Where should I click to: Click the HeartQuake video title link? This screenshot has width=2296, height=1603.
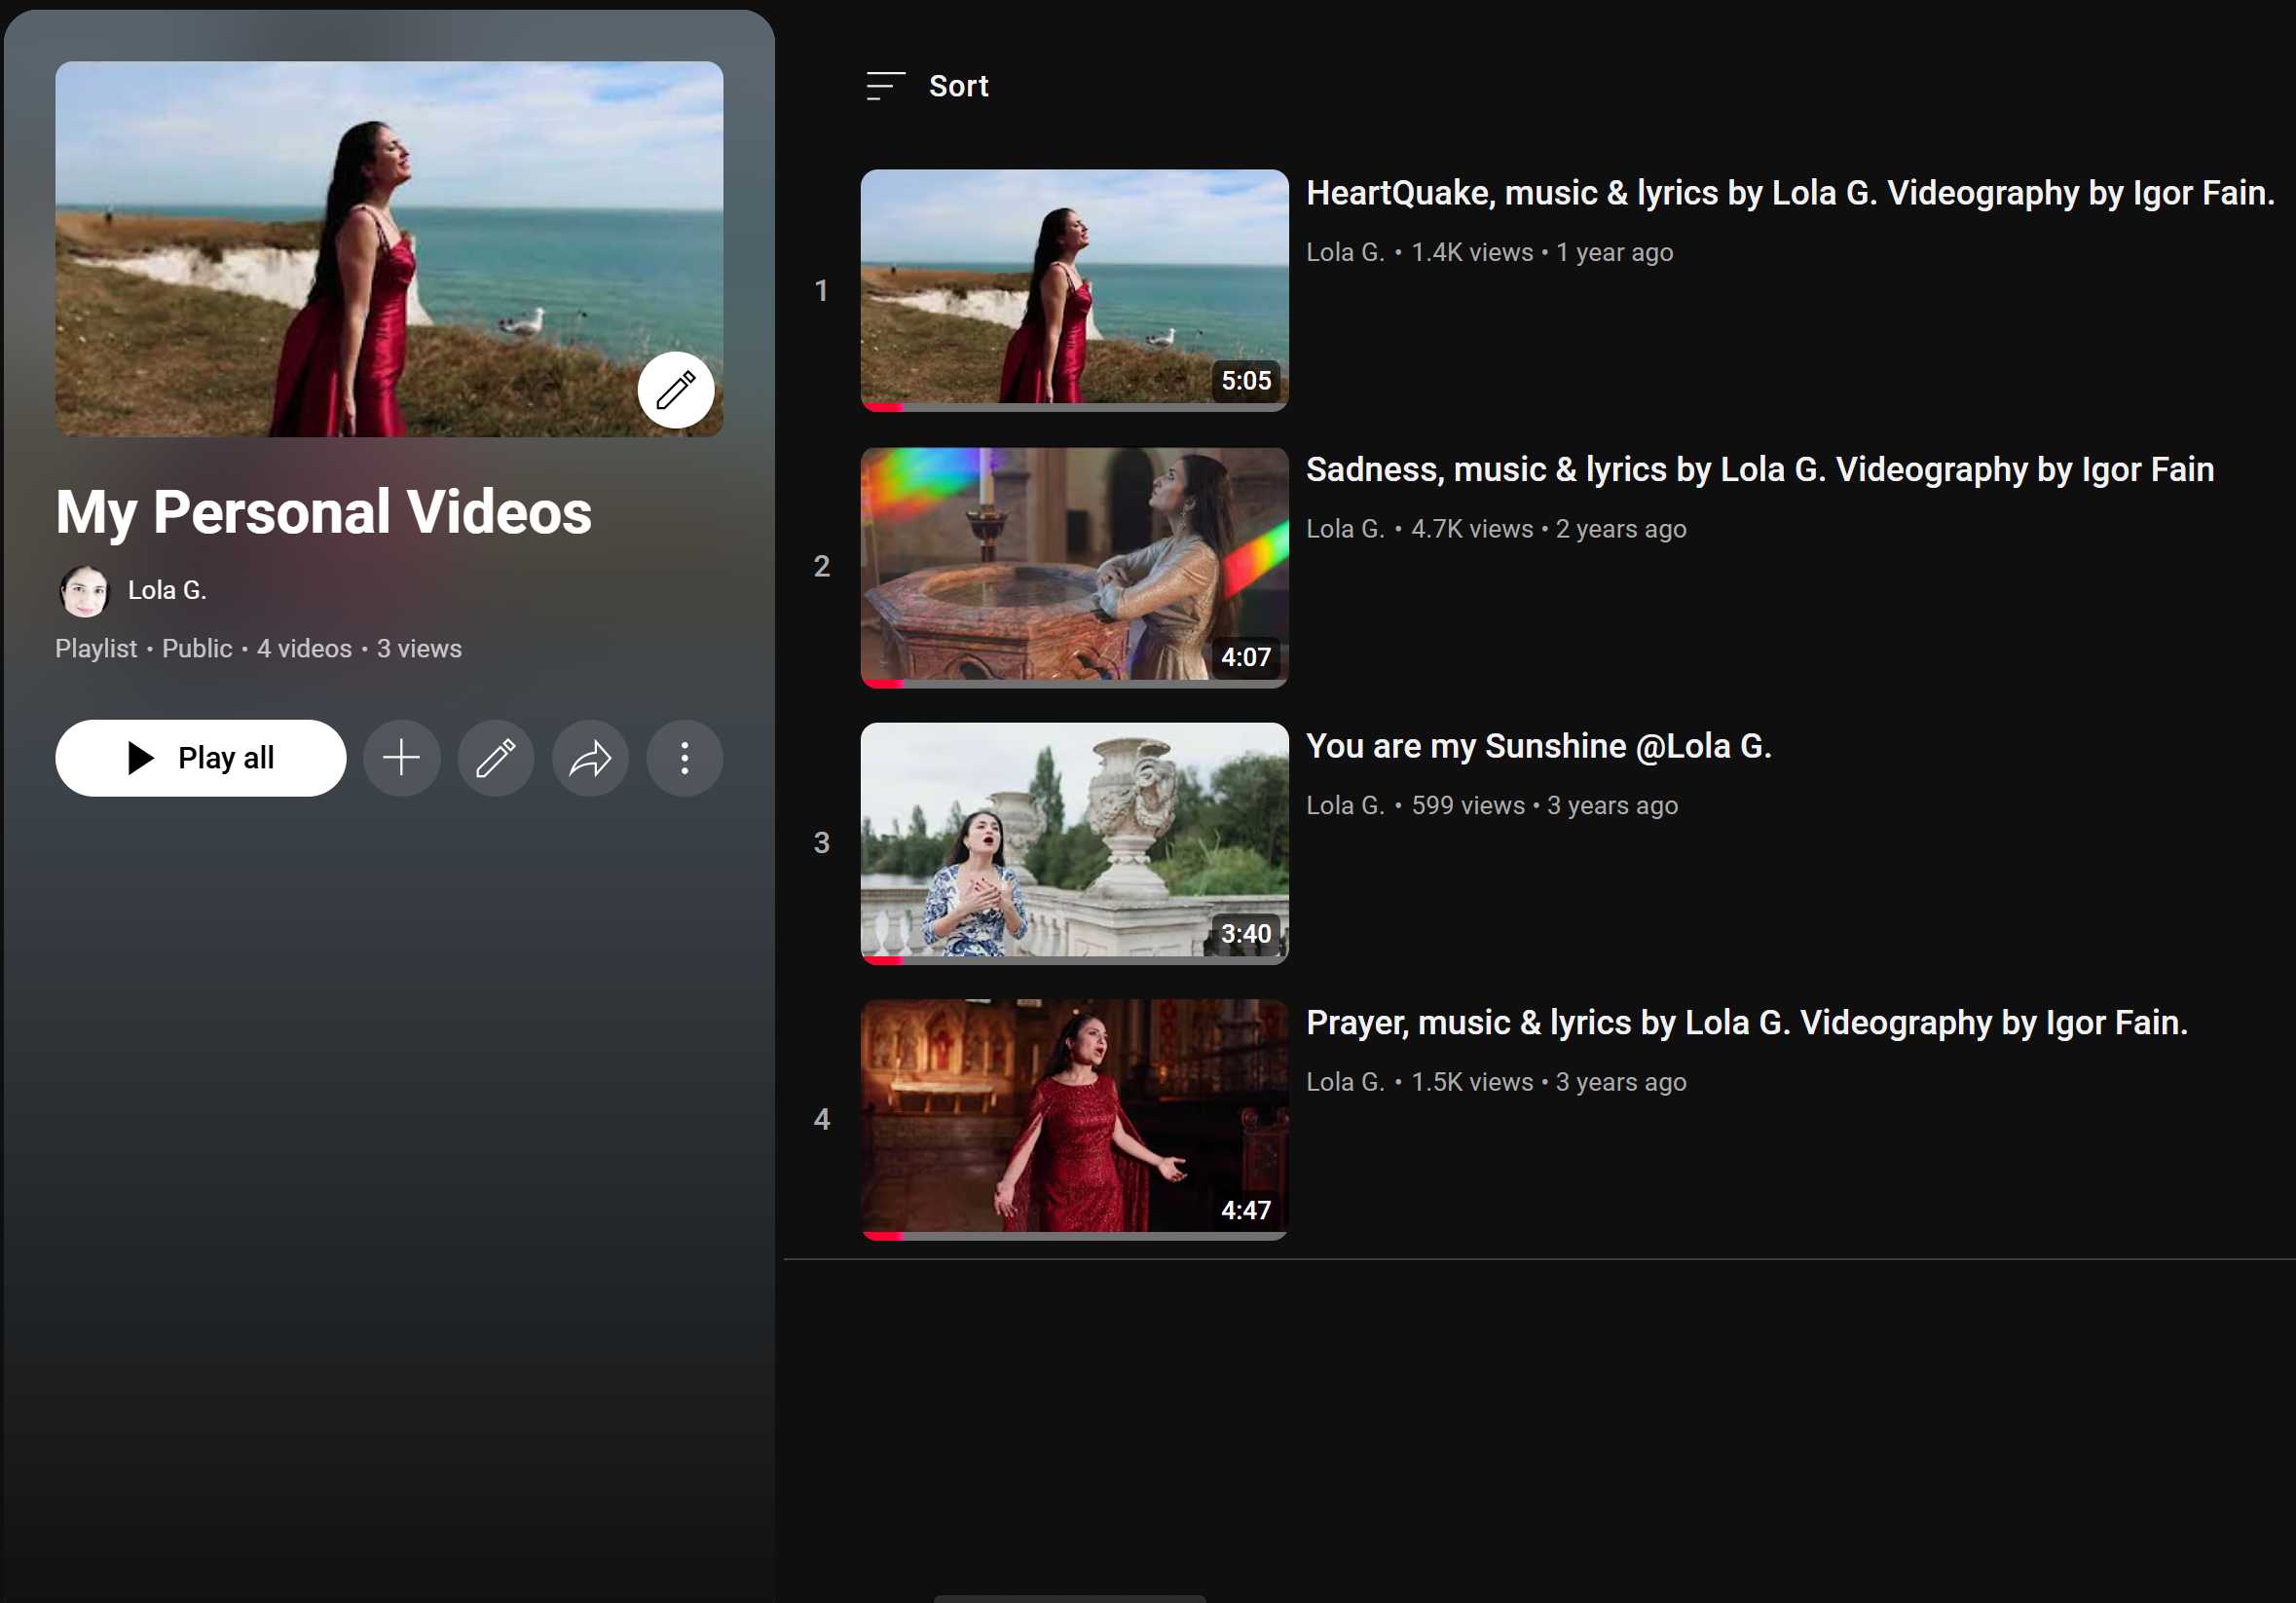tap(1789, 193)
